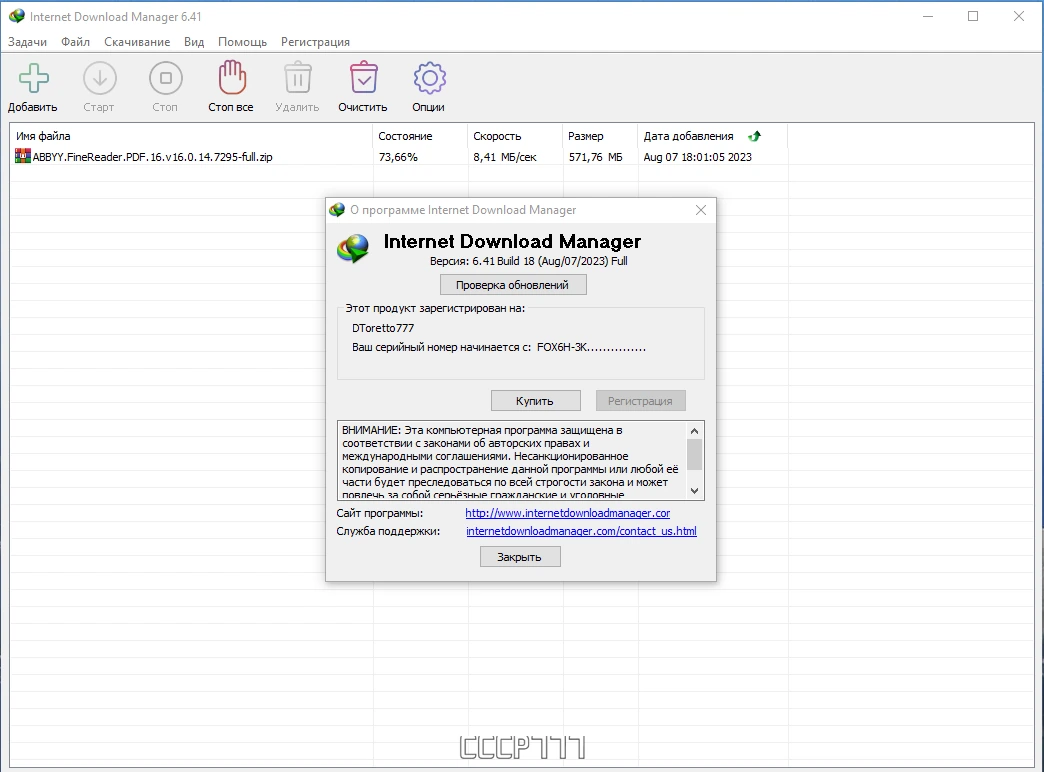Click the DToretto777 registered name

pyautogui.click(x=383, y=328)
